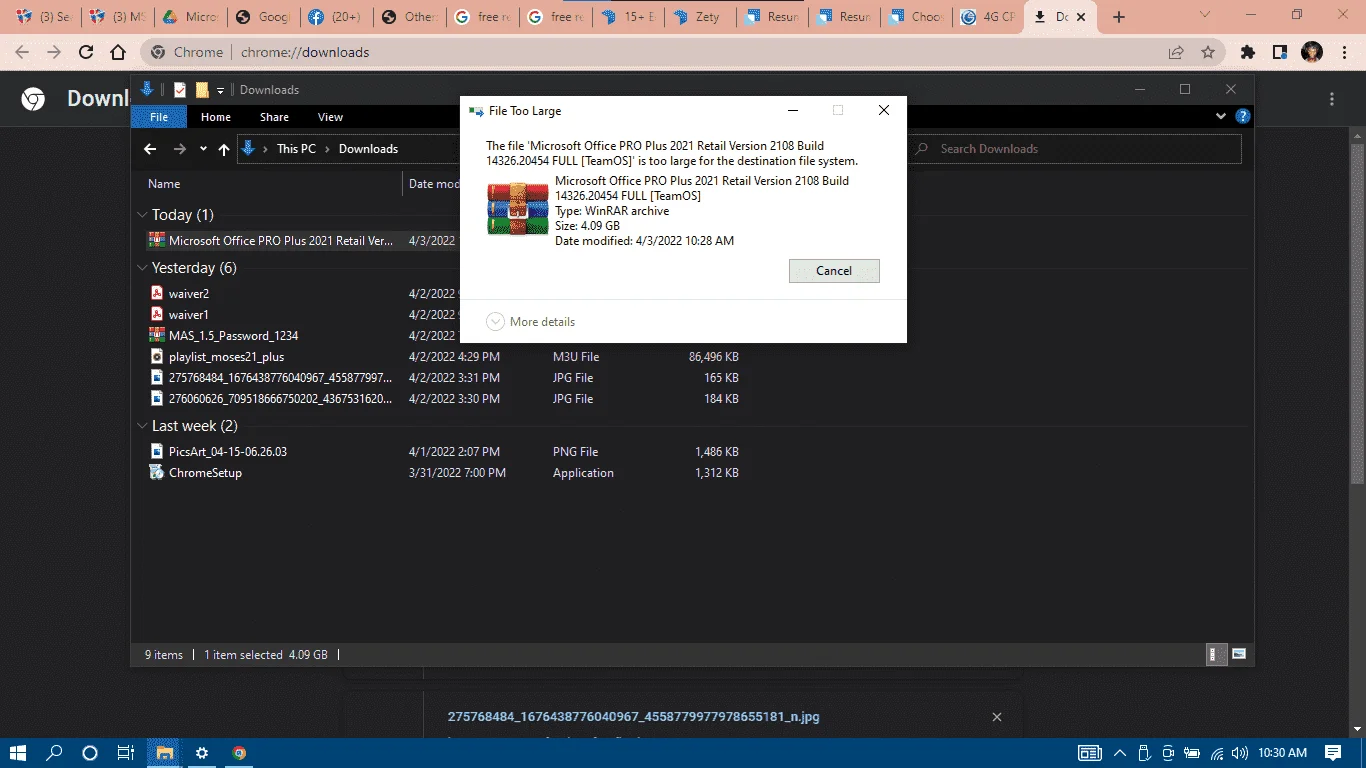This screenshot has height=768, width=1366.
Task: Reload the Chrome downloads page
Action: [x=86, y=52]
